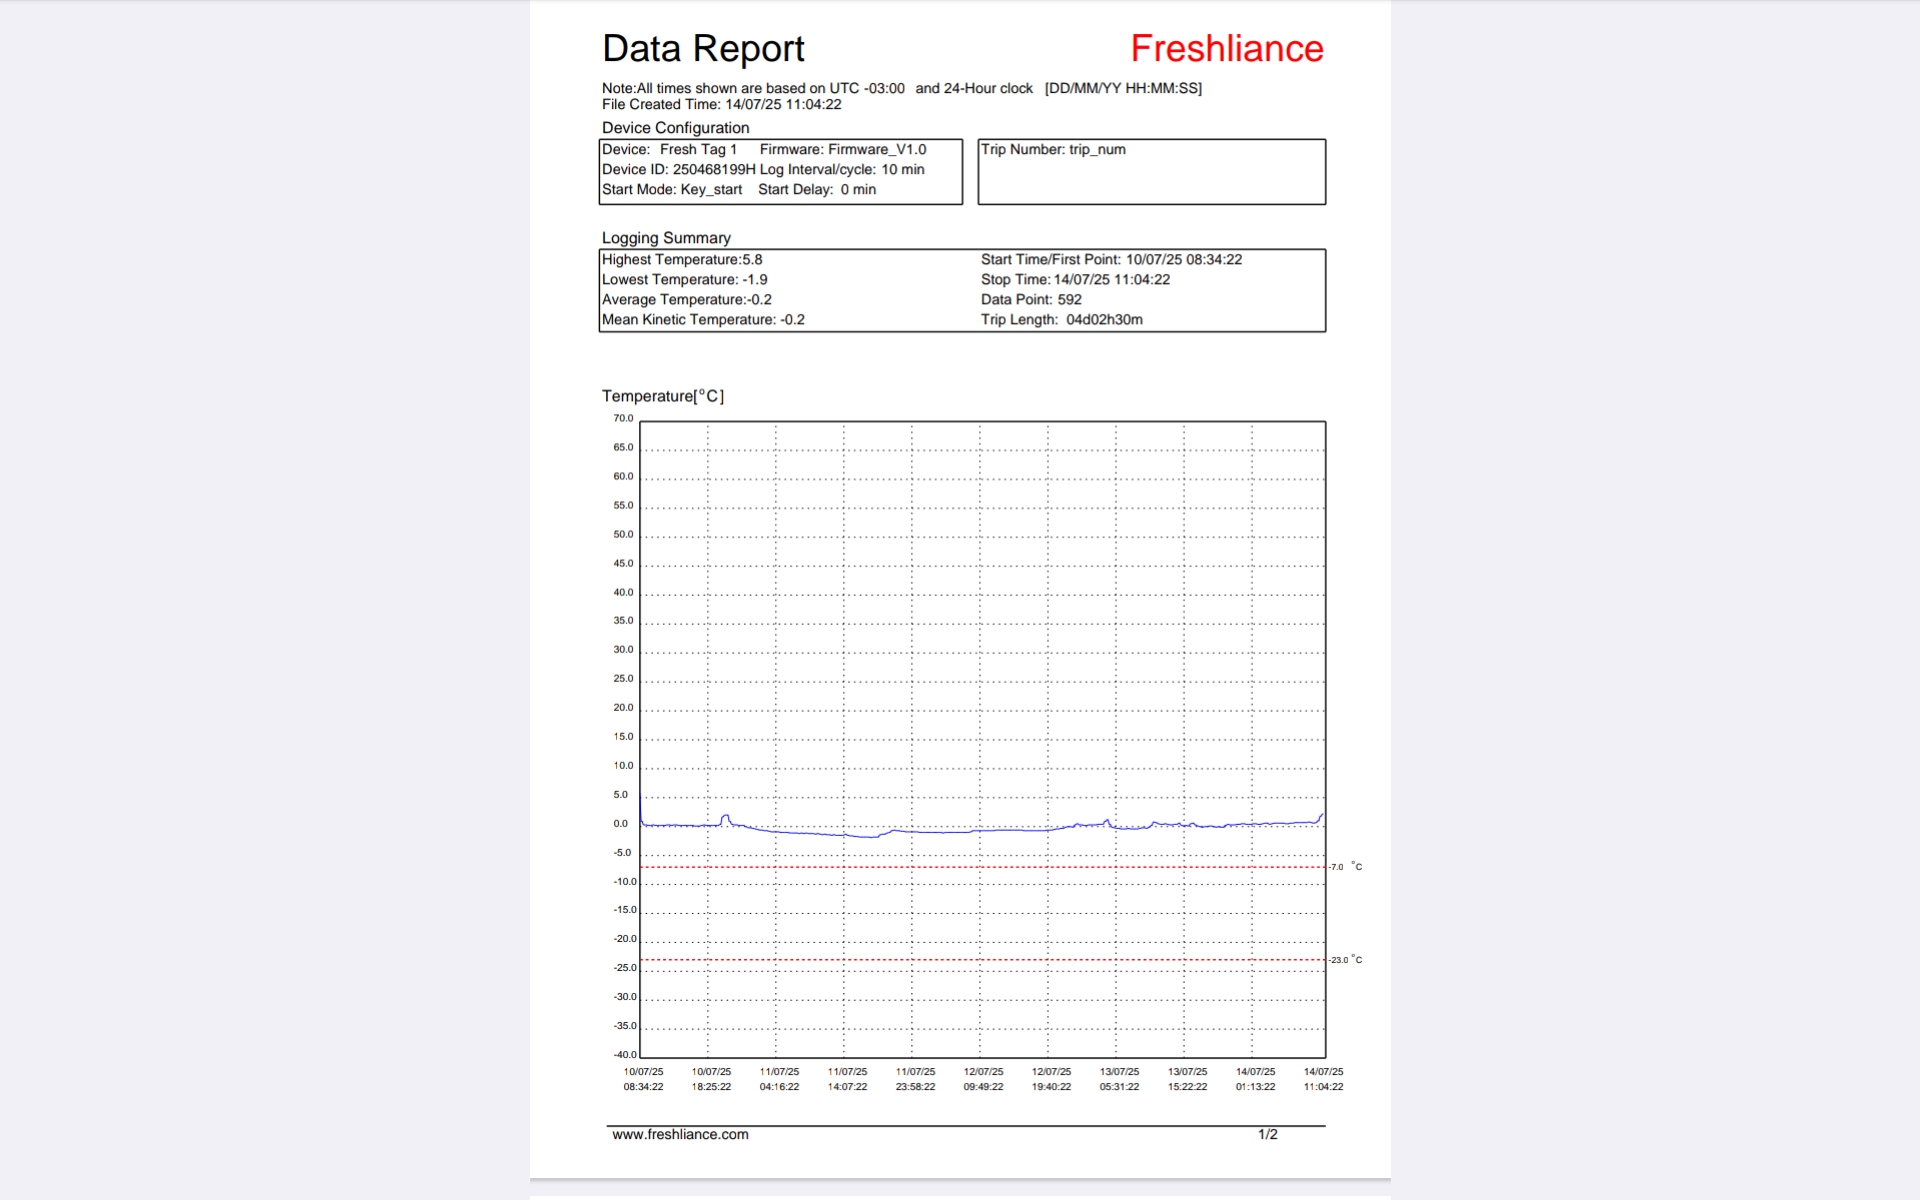This screenshot has width=1920, height=1200.
Task: Click the Trip Number trip_num box
Action: coord(1053,150)
